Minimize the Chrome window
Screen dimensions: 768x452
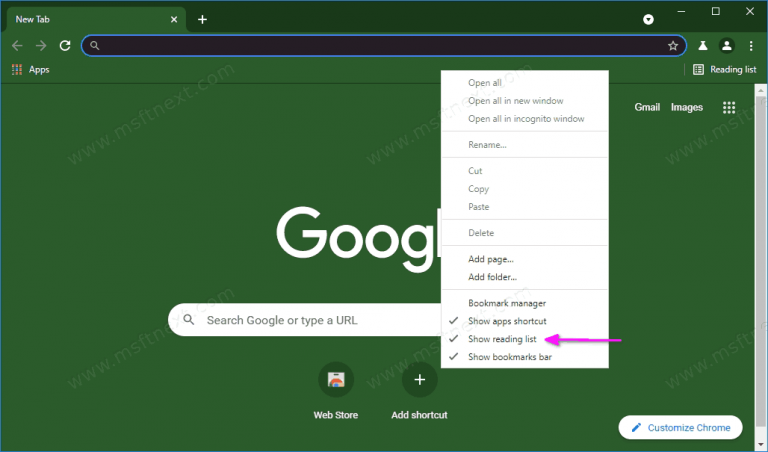(x=681, y=11)
